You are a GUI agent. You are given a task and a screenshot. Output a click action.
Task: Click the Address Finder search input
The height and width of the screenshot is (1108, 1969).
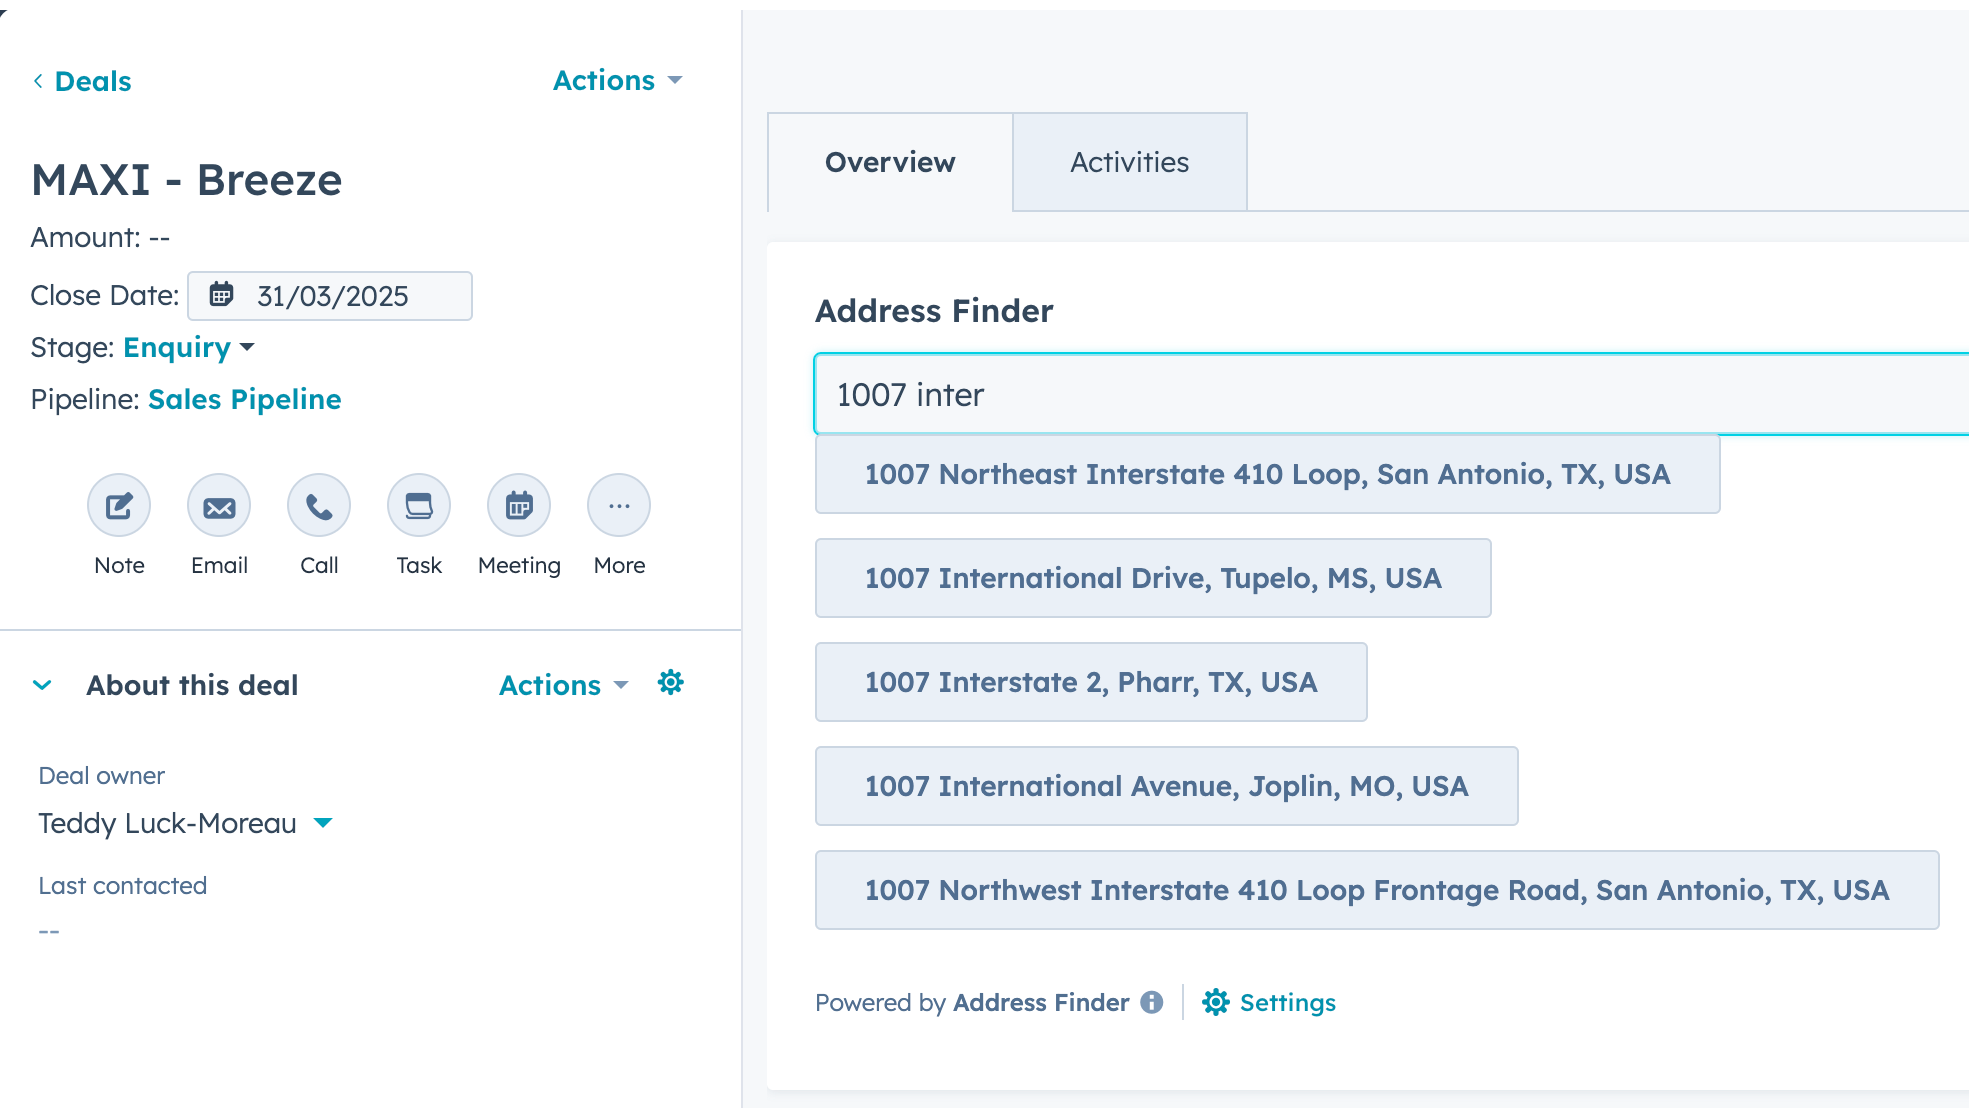pyautogui.click(x=1390, y=395)
